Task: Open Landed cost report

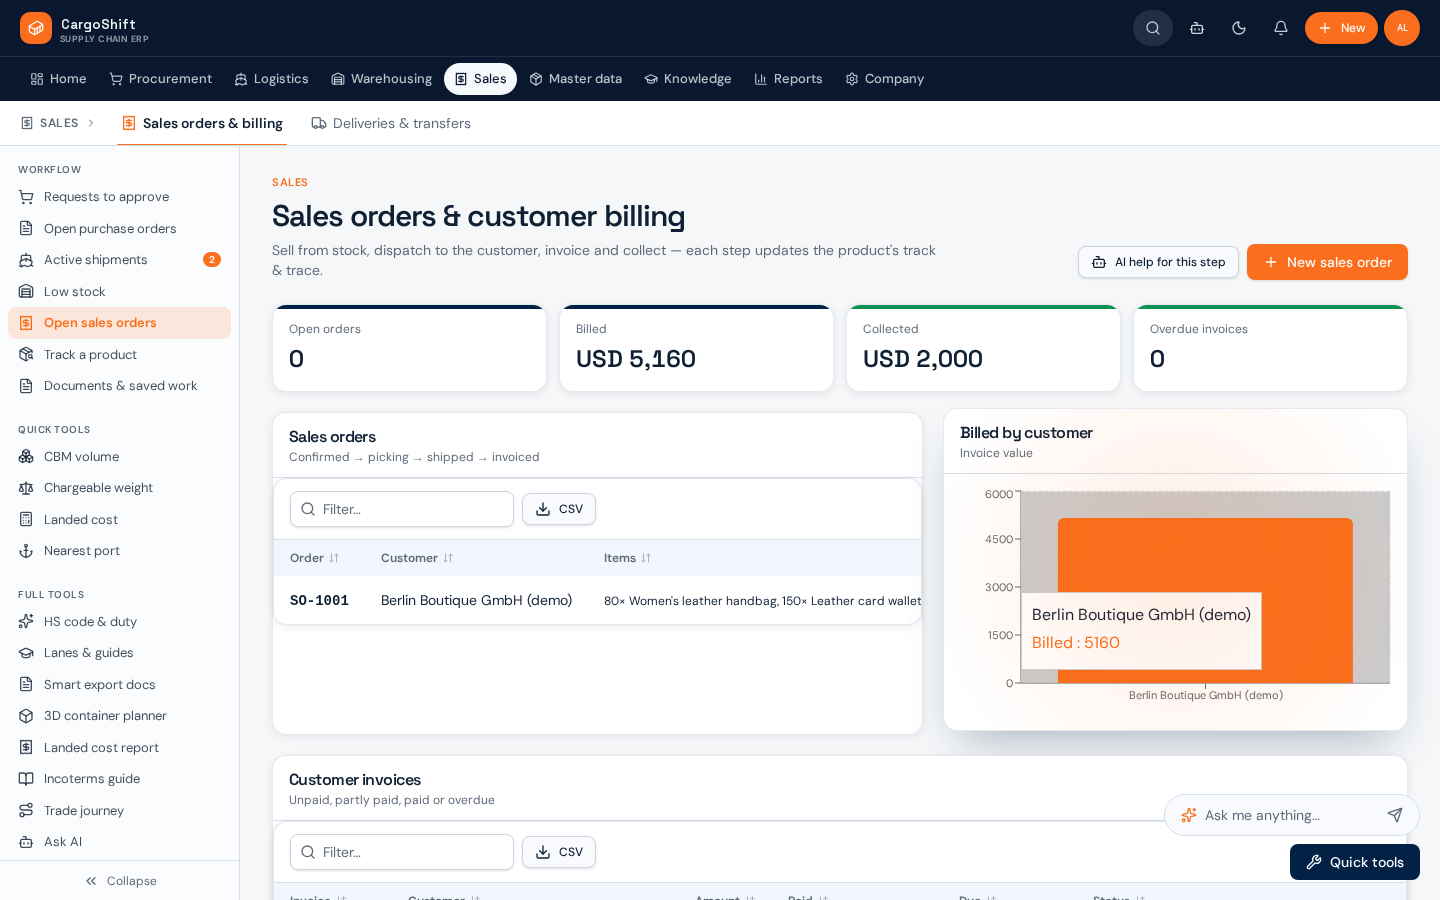Action: [x=120, y=748]
